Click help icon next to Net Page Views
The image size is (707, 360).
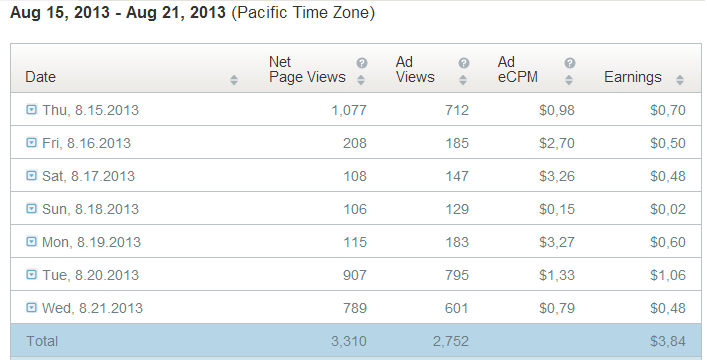coord(362,63)
